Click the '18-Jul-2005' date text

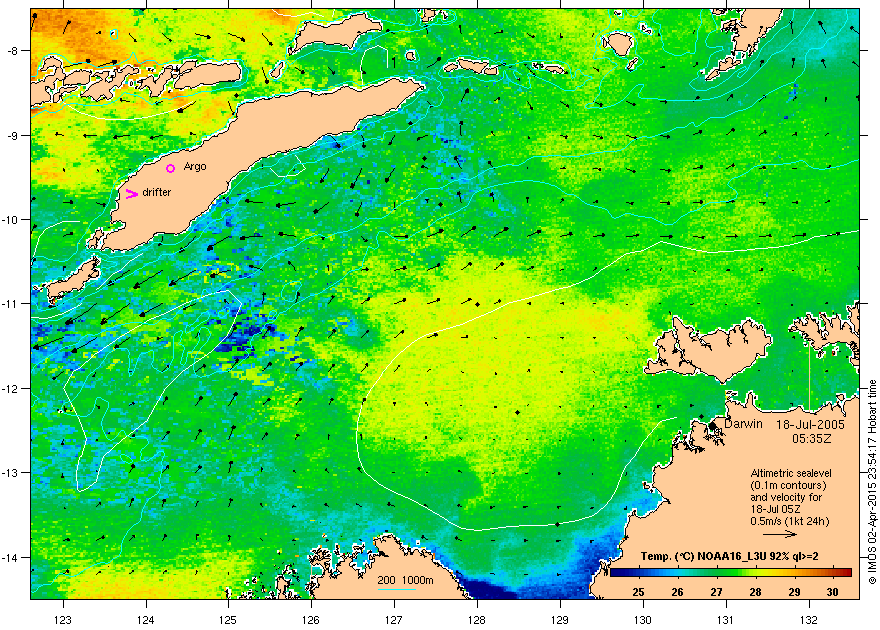[x=810, y=425]
